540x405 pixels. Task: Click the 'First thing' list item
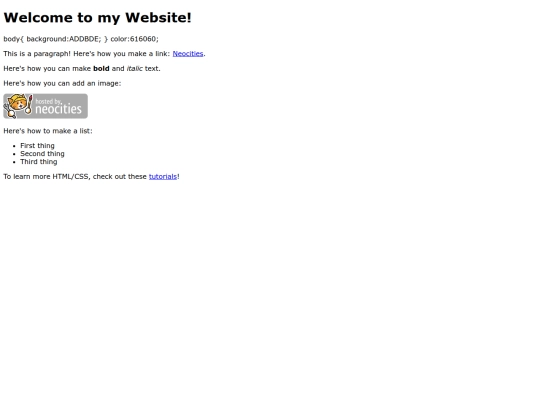click(37, 146)
